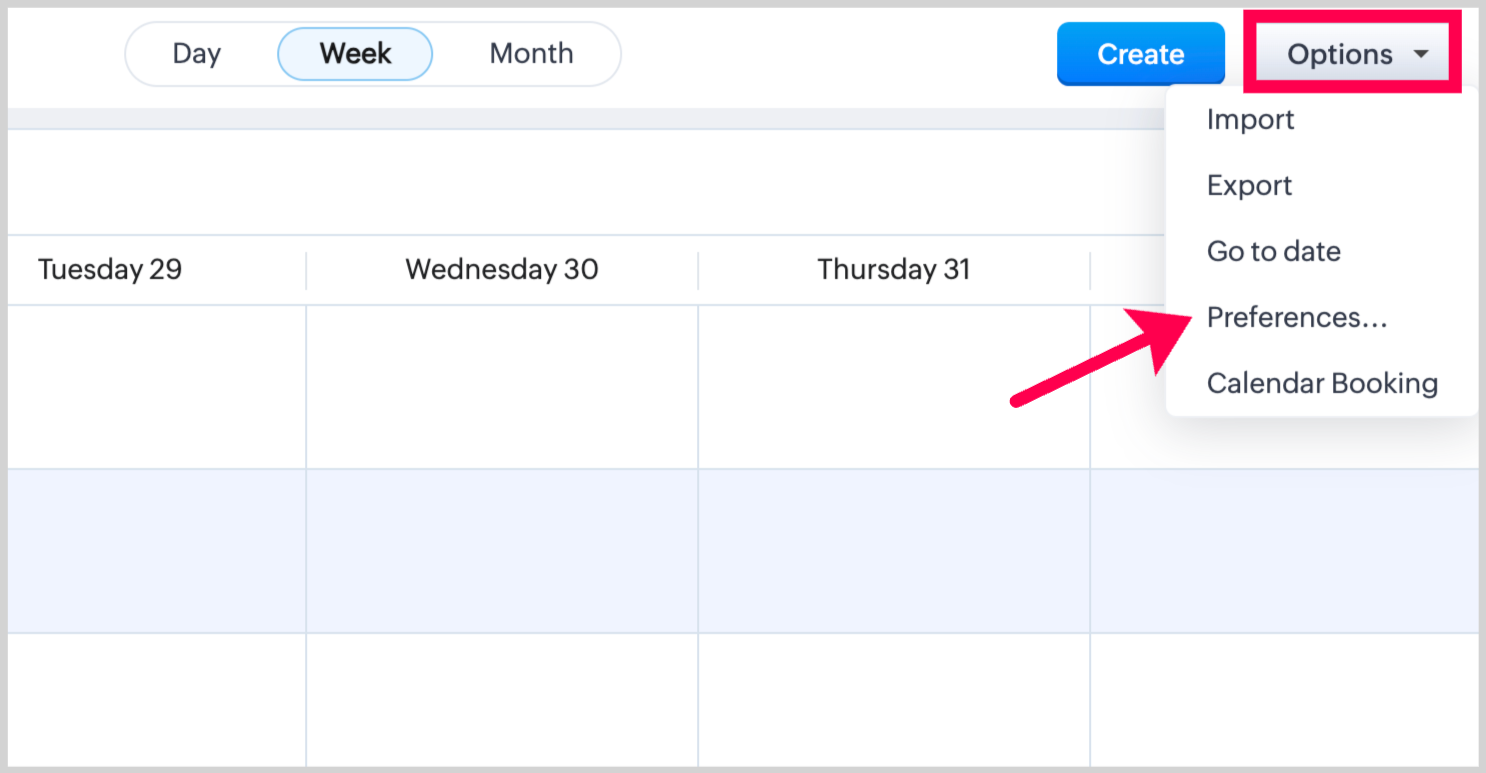1486x773 pixels.
Task: Open Preferences… from the menu
Action: pos(1297,318)
